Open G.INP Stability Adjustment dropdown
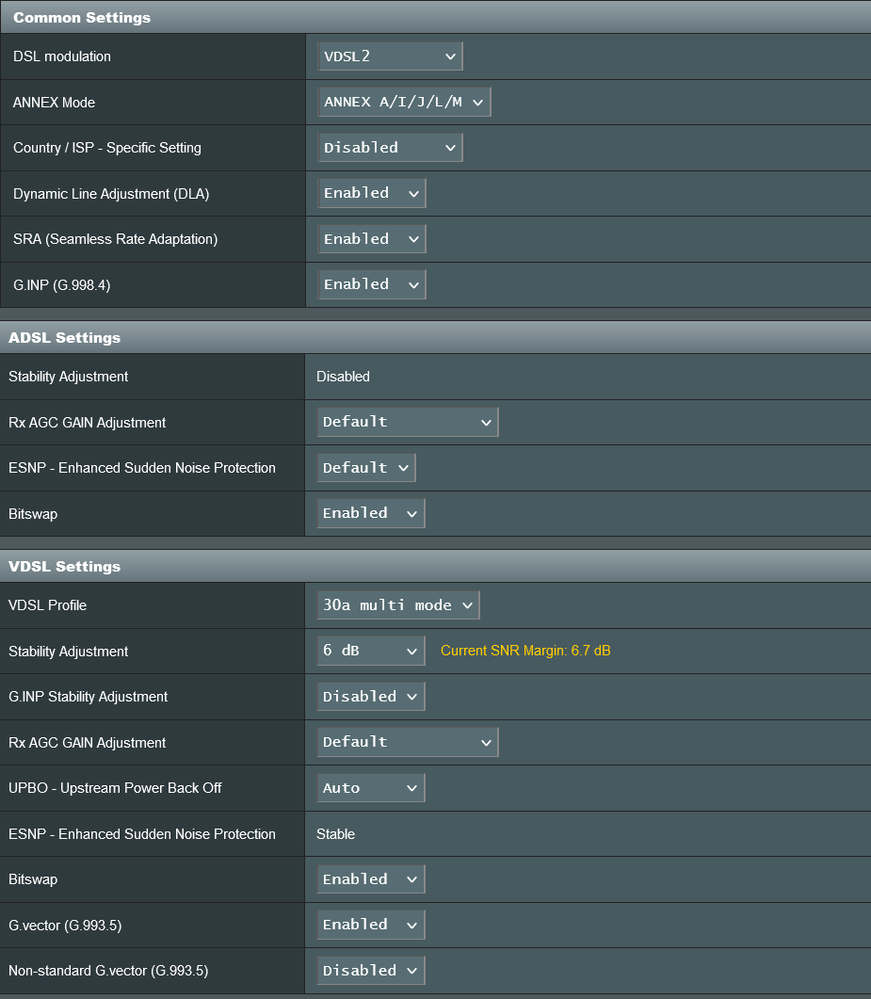The image size is (871, 999). (371, 697)
